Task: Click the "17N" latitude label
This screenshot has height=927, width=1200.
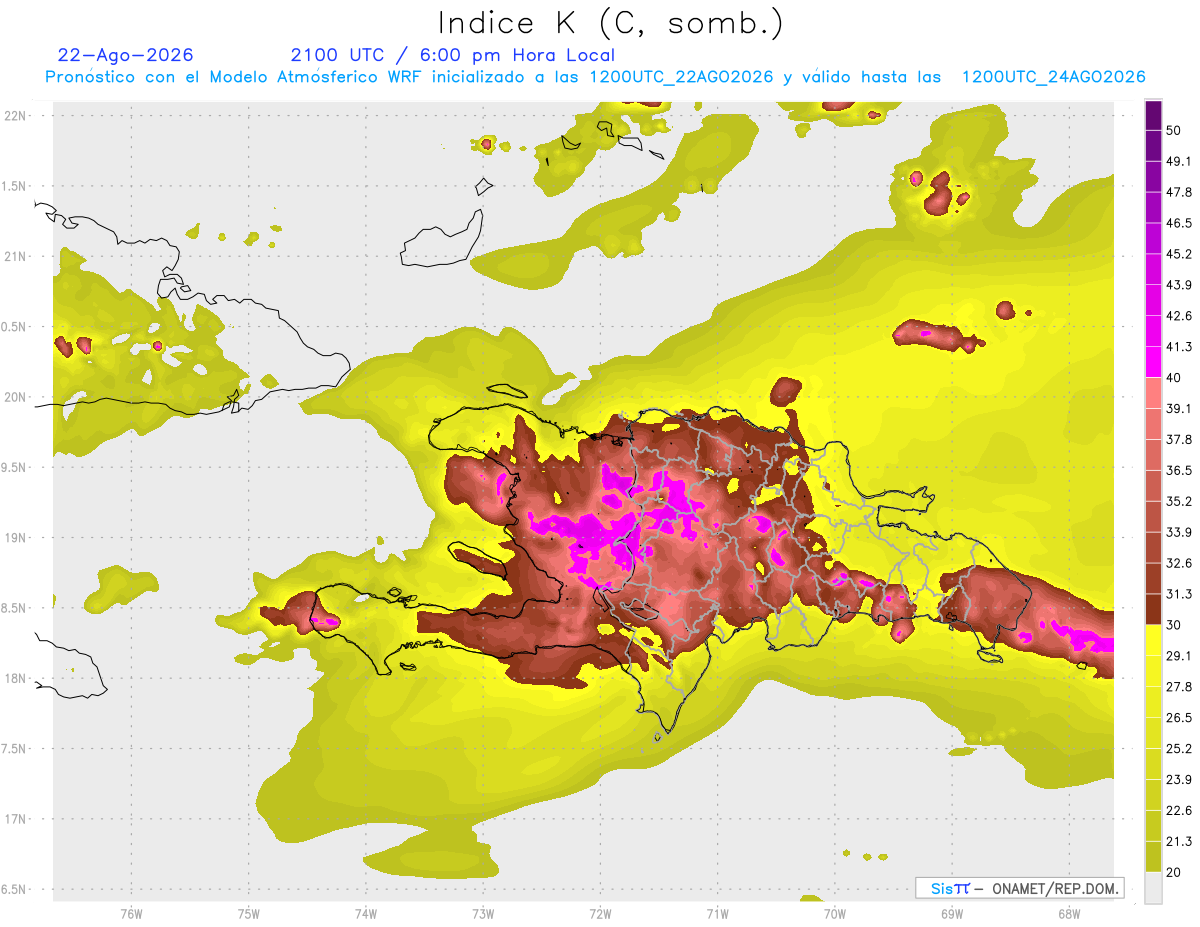Action: coord(16,820)
